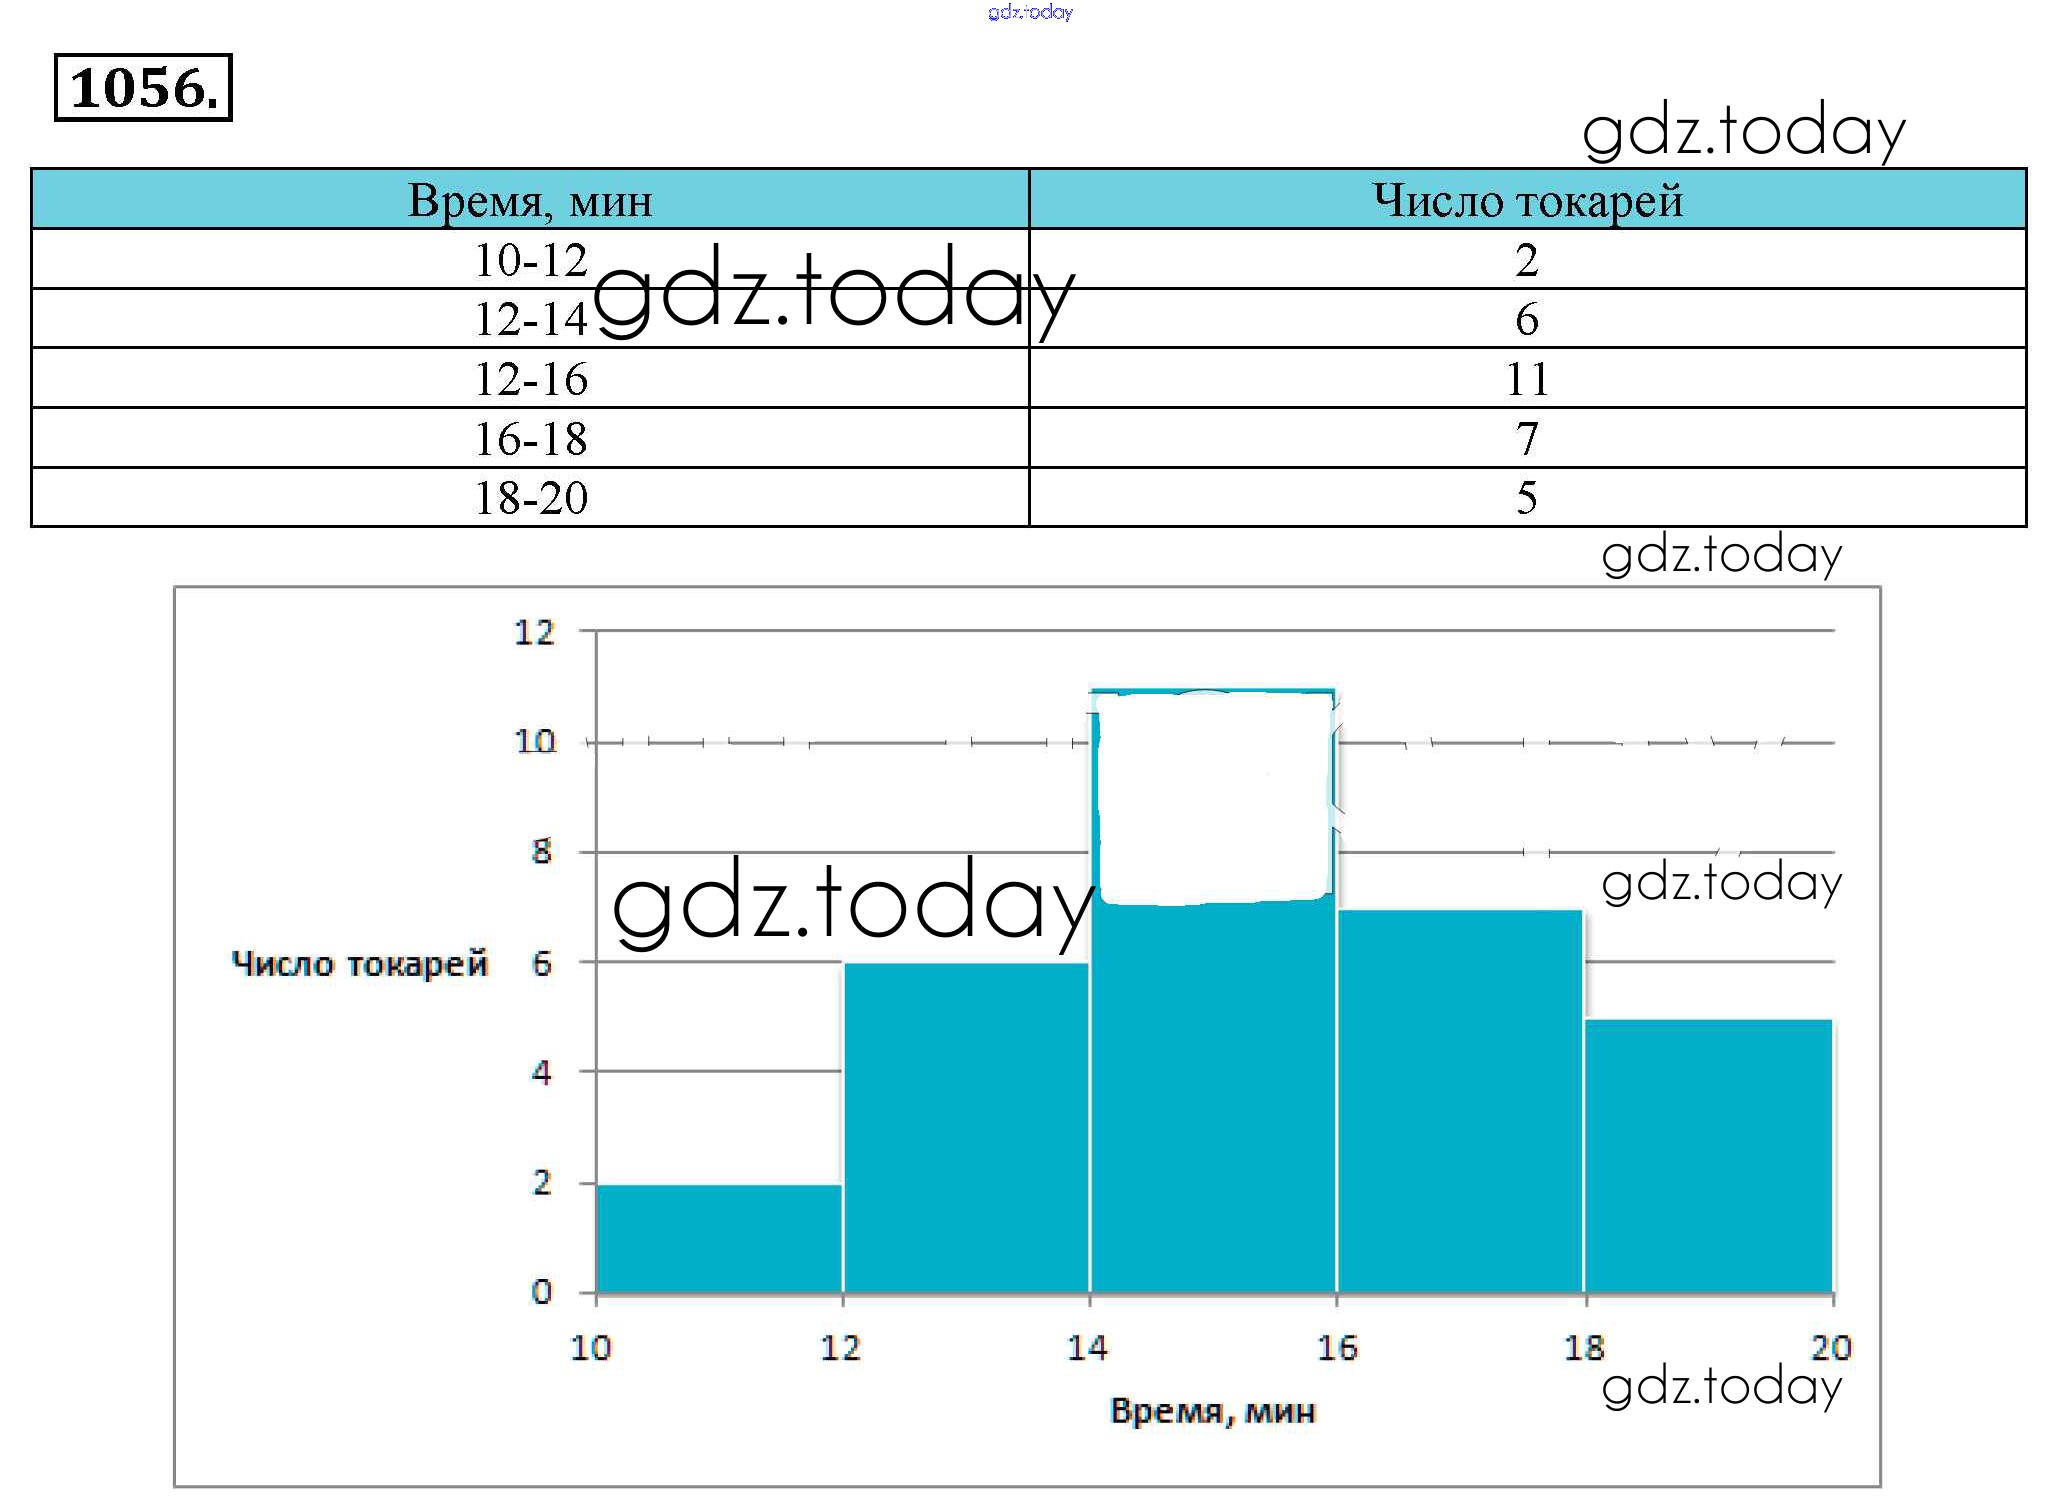Select the 10-12 table cell
Image resolution: width=2060 pixels, height=1507 pixels.
coord(530,260)
